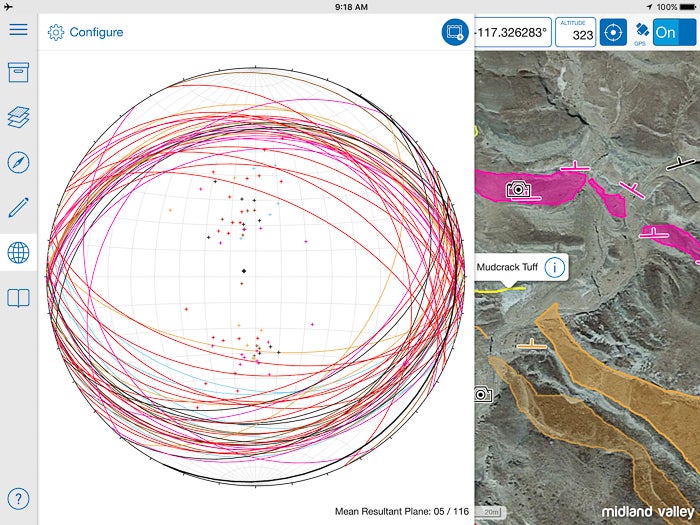Open Configure stereonet settings

pyautogui.click(x=86, y=32)
